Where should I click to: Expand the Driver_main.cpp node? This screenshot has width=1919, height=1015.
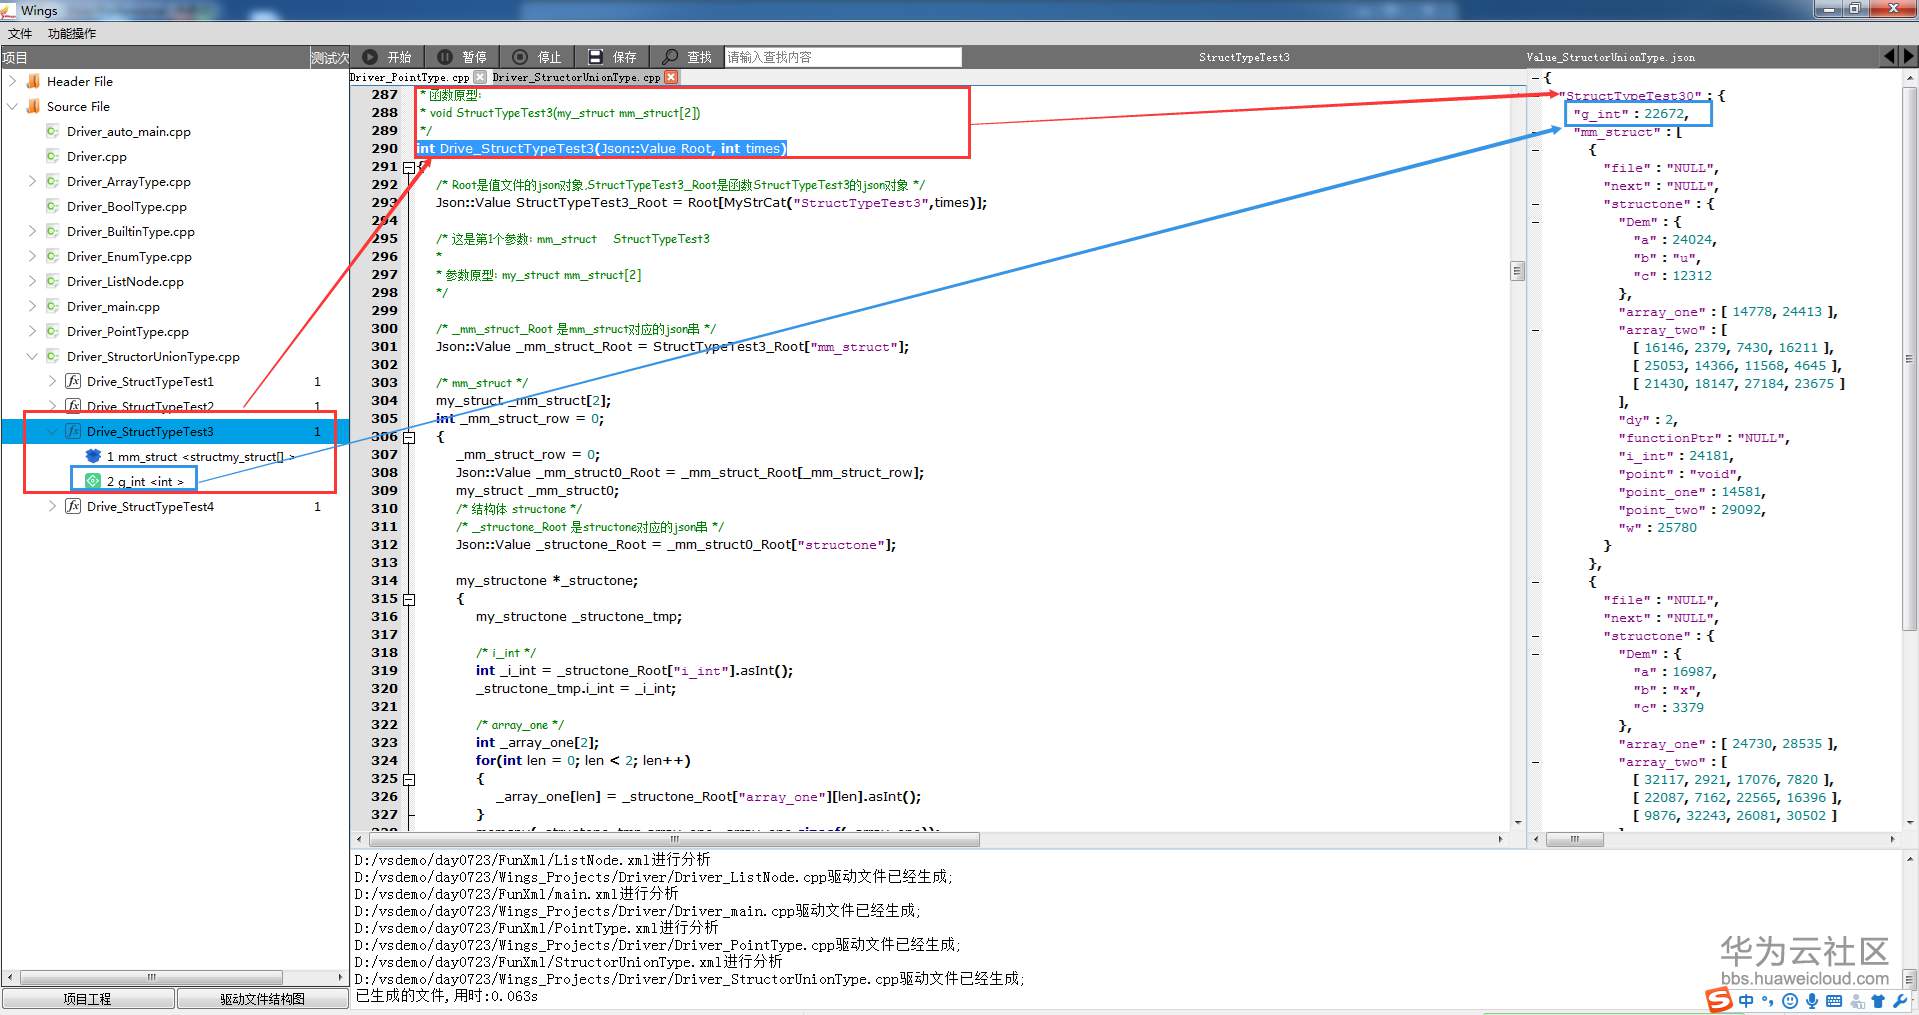click(32, 306)
